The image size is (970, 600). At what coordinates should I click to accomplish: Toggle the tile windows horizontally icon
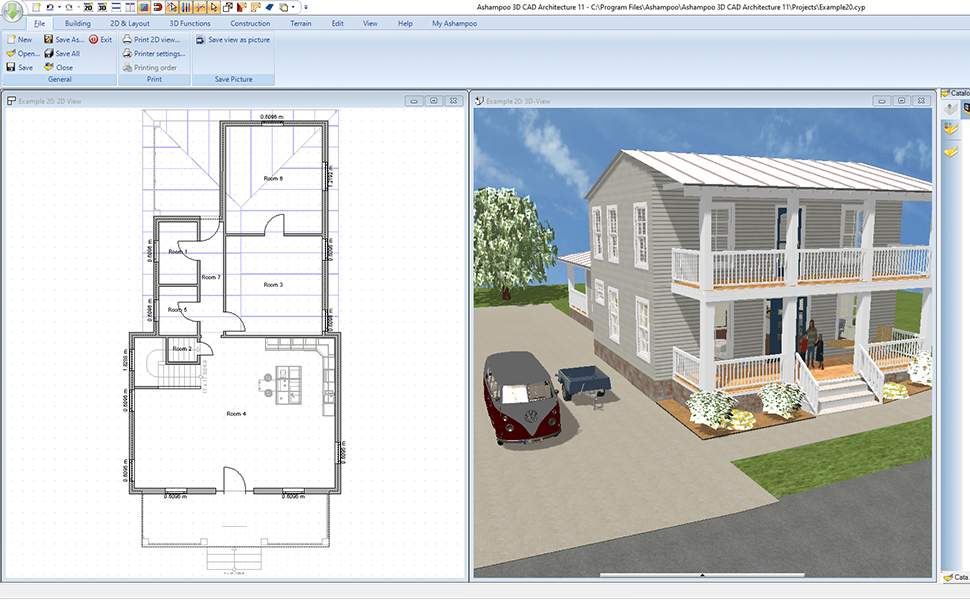(116, 7)
